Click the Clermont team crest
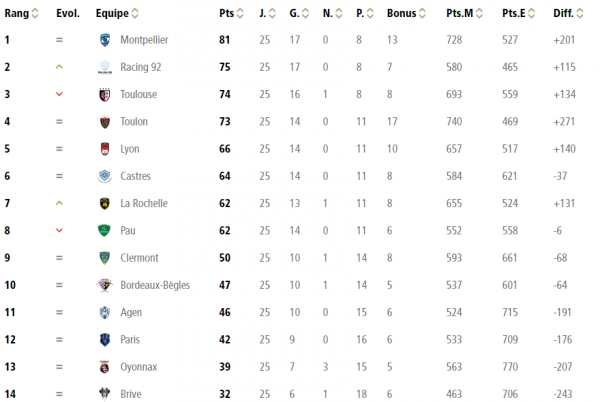600x402 pixels. pos(104,258)
